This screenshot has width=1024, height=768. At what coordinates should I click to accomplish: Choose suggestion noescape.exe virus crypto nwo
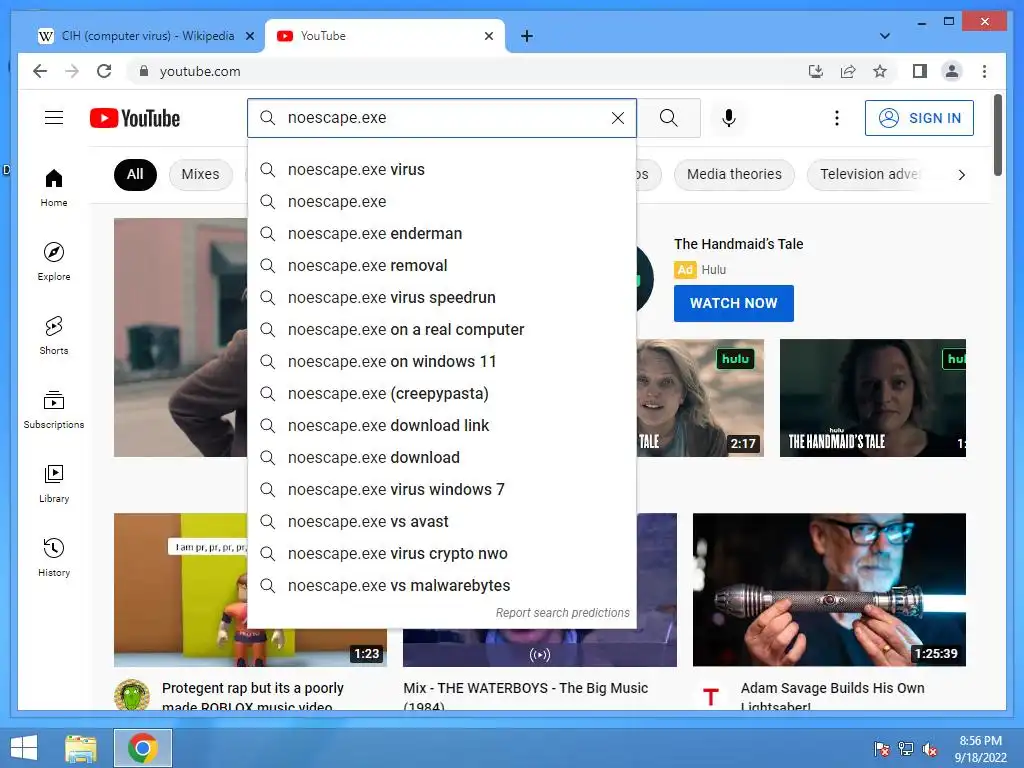click(442, 553)
